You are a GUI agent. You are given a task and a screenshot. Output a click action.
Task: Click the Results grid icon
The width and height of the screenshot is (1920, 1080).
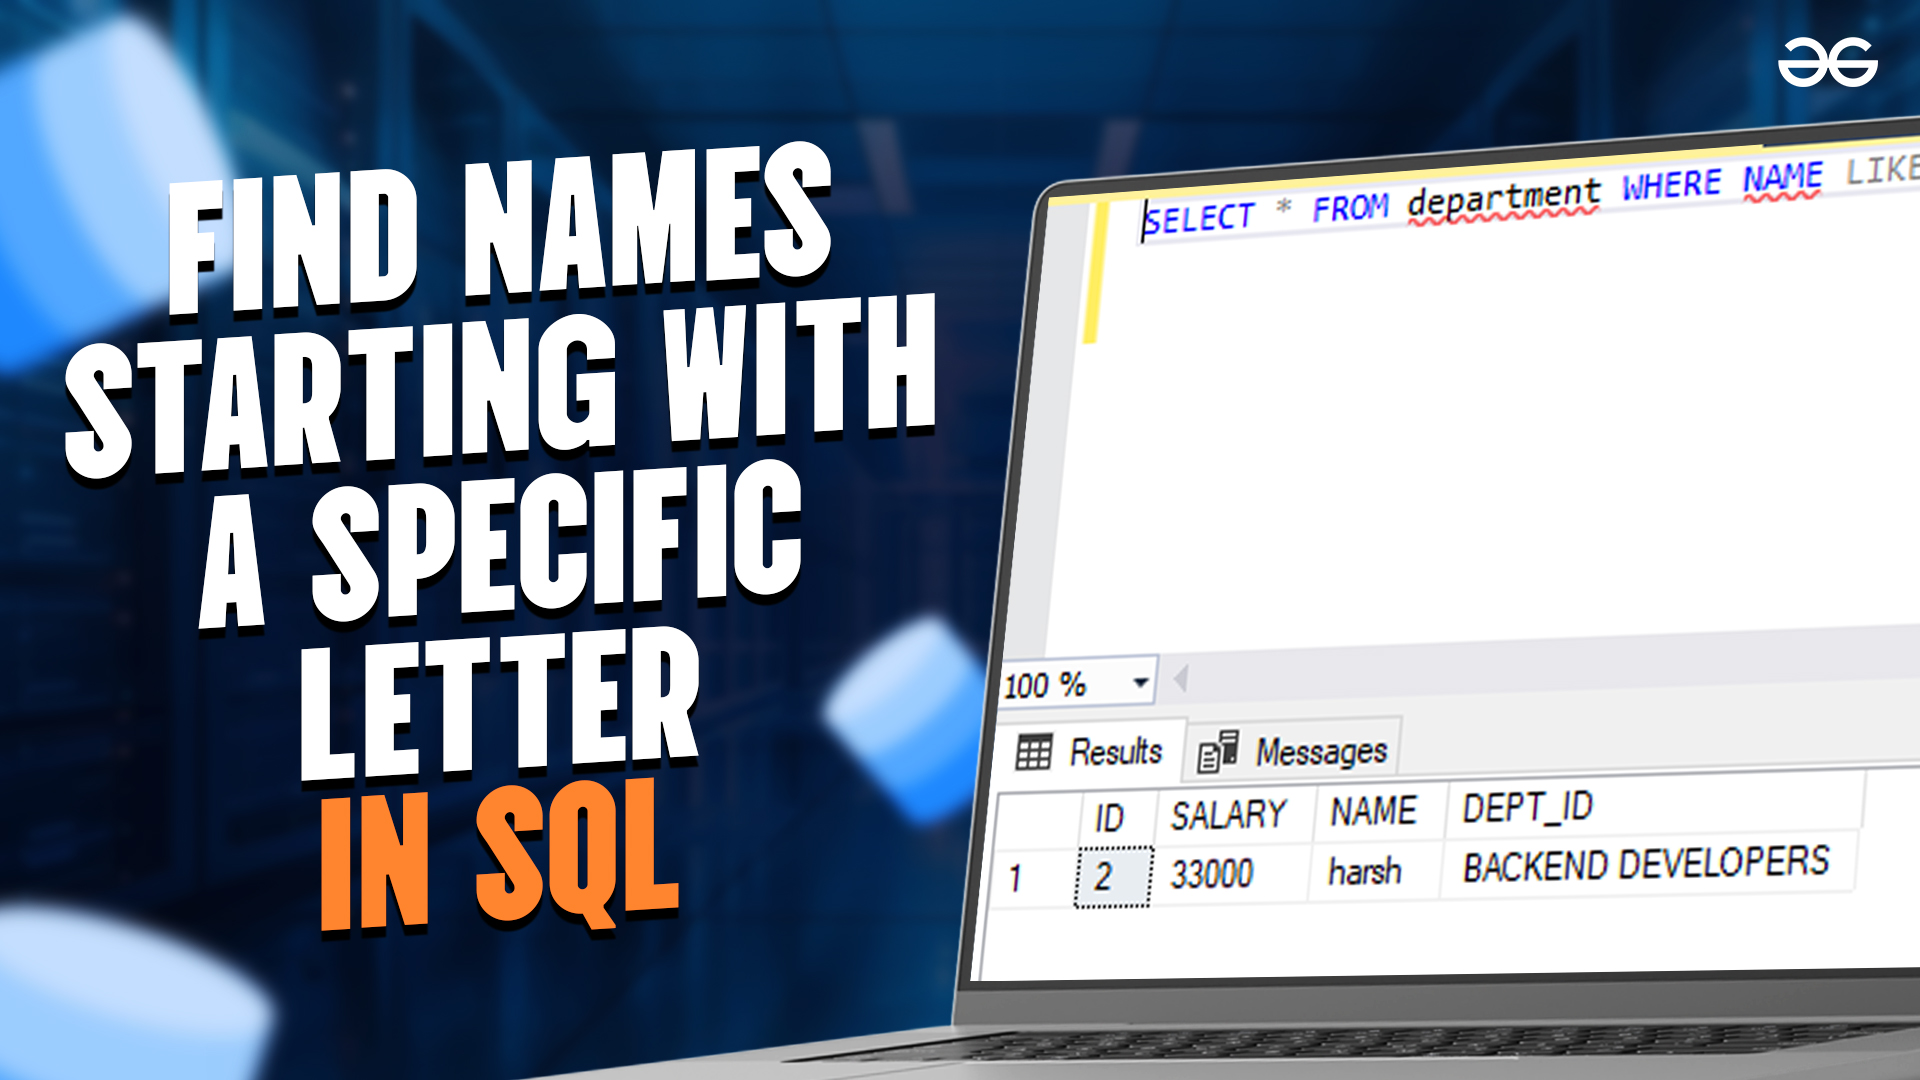tap(1033, 752)
